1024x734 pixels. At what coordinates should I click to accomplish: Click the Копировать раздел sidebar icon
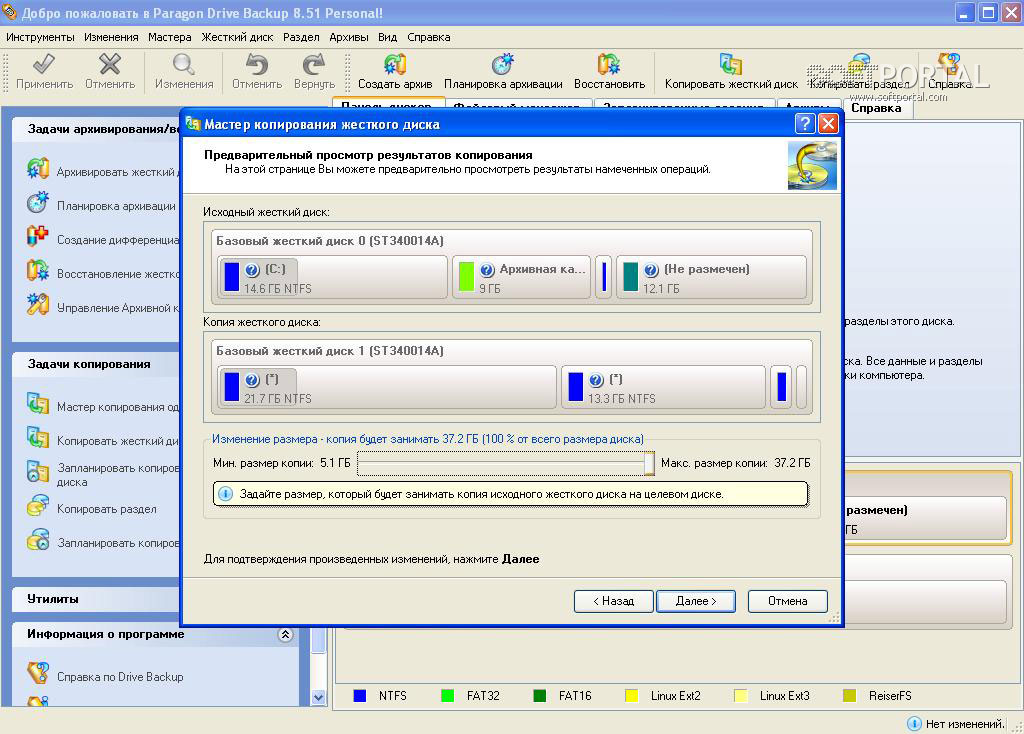38,505
